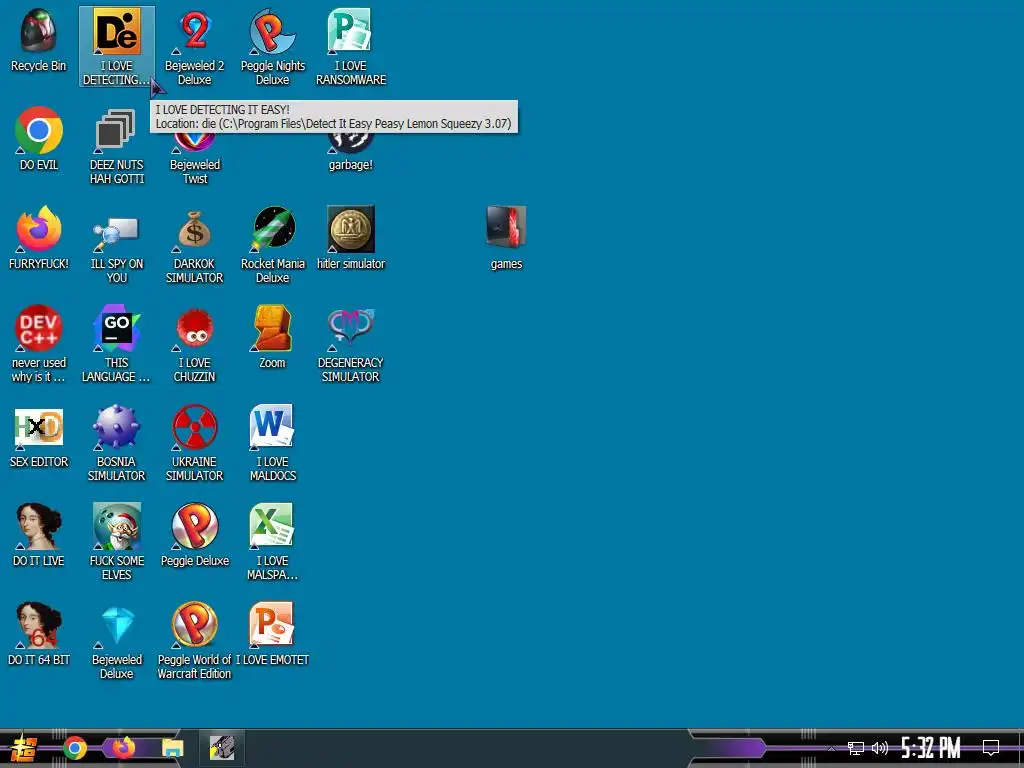Launch the DARKOK SIMULATOR money bag icon

[x=195, y=229]
